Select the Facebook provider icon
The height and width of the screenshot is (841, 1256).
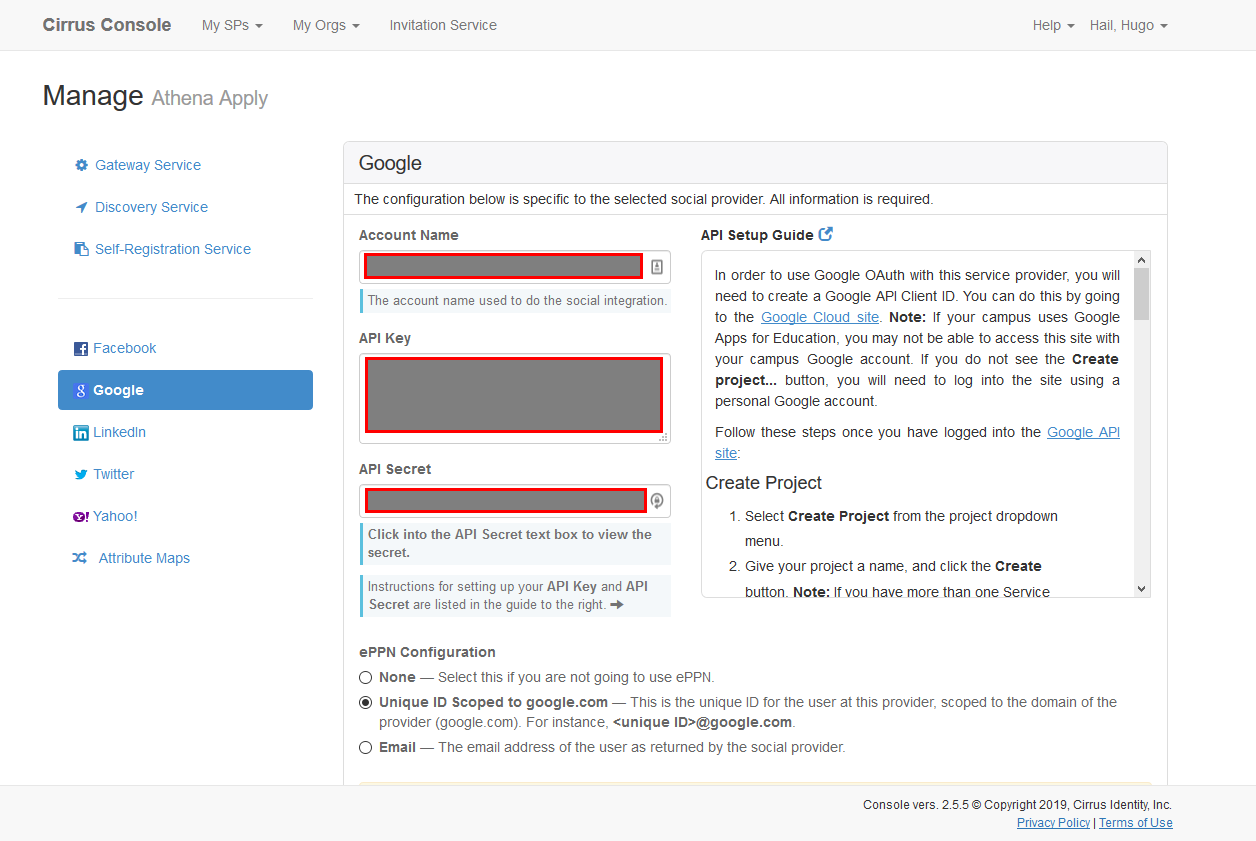pos(80,348)
